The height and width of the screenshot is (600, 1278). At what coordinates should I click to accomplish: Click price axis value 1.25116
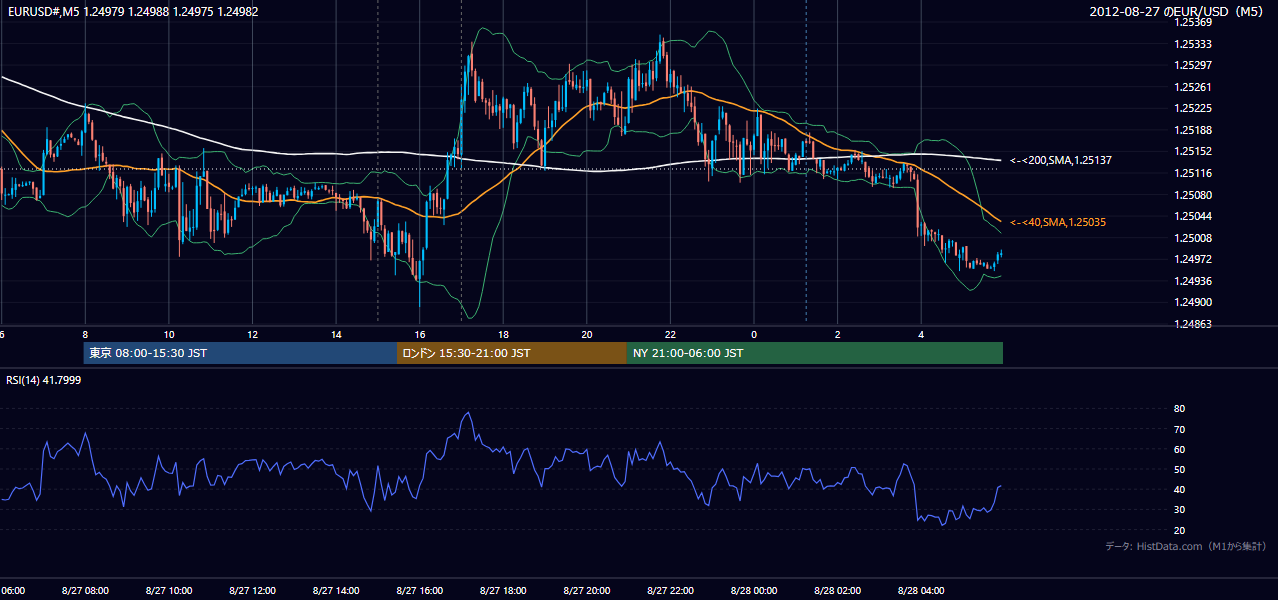click(x=1195, y=174)
